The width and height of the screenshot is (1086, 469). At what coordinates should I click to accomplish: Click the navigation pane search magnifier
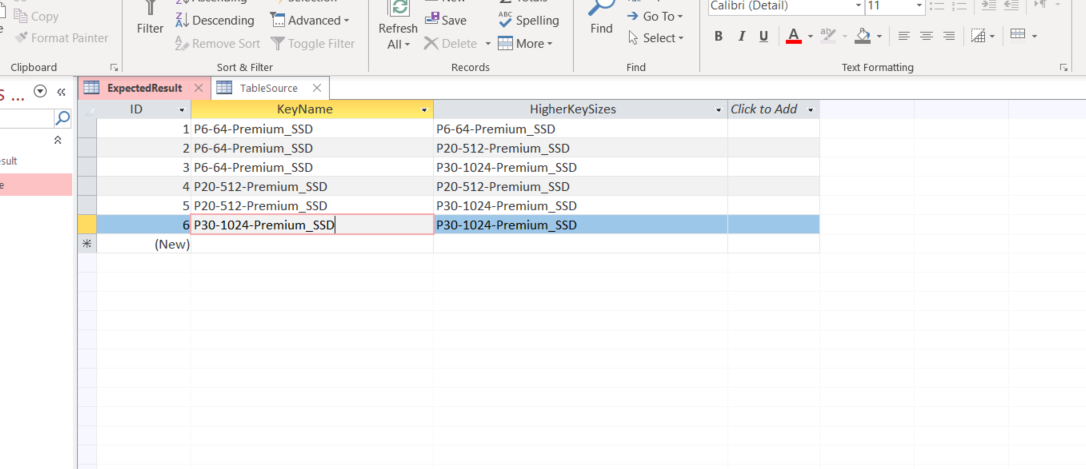[x=62, y=119]
